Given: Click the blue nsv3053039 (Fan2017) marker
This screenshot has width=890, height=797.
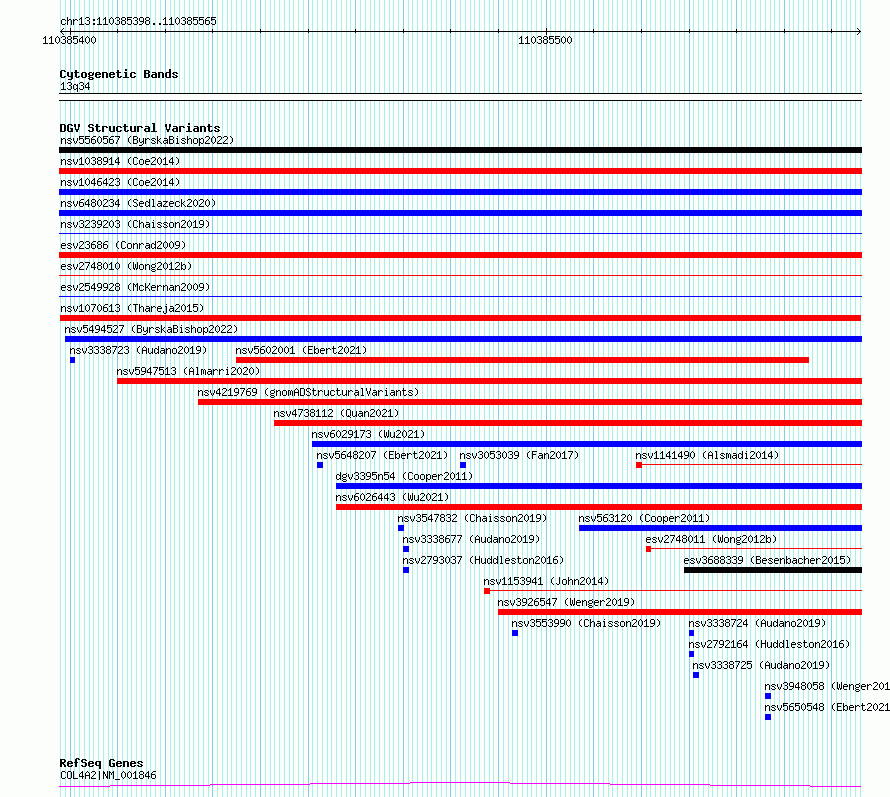Looking at the screenshot, I should click(463, 465).
